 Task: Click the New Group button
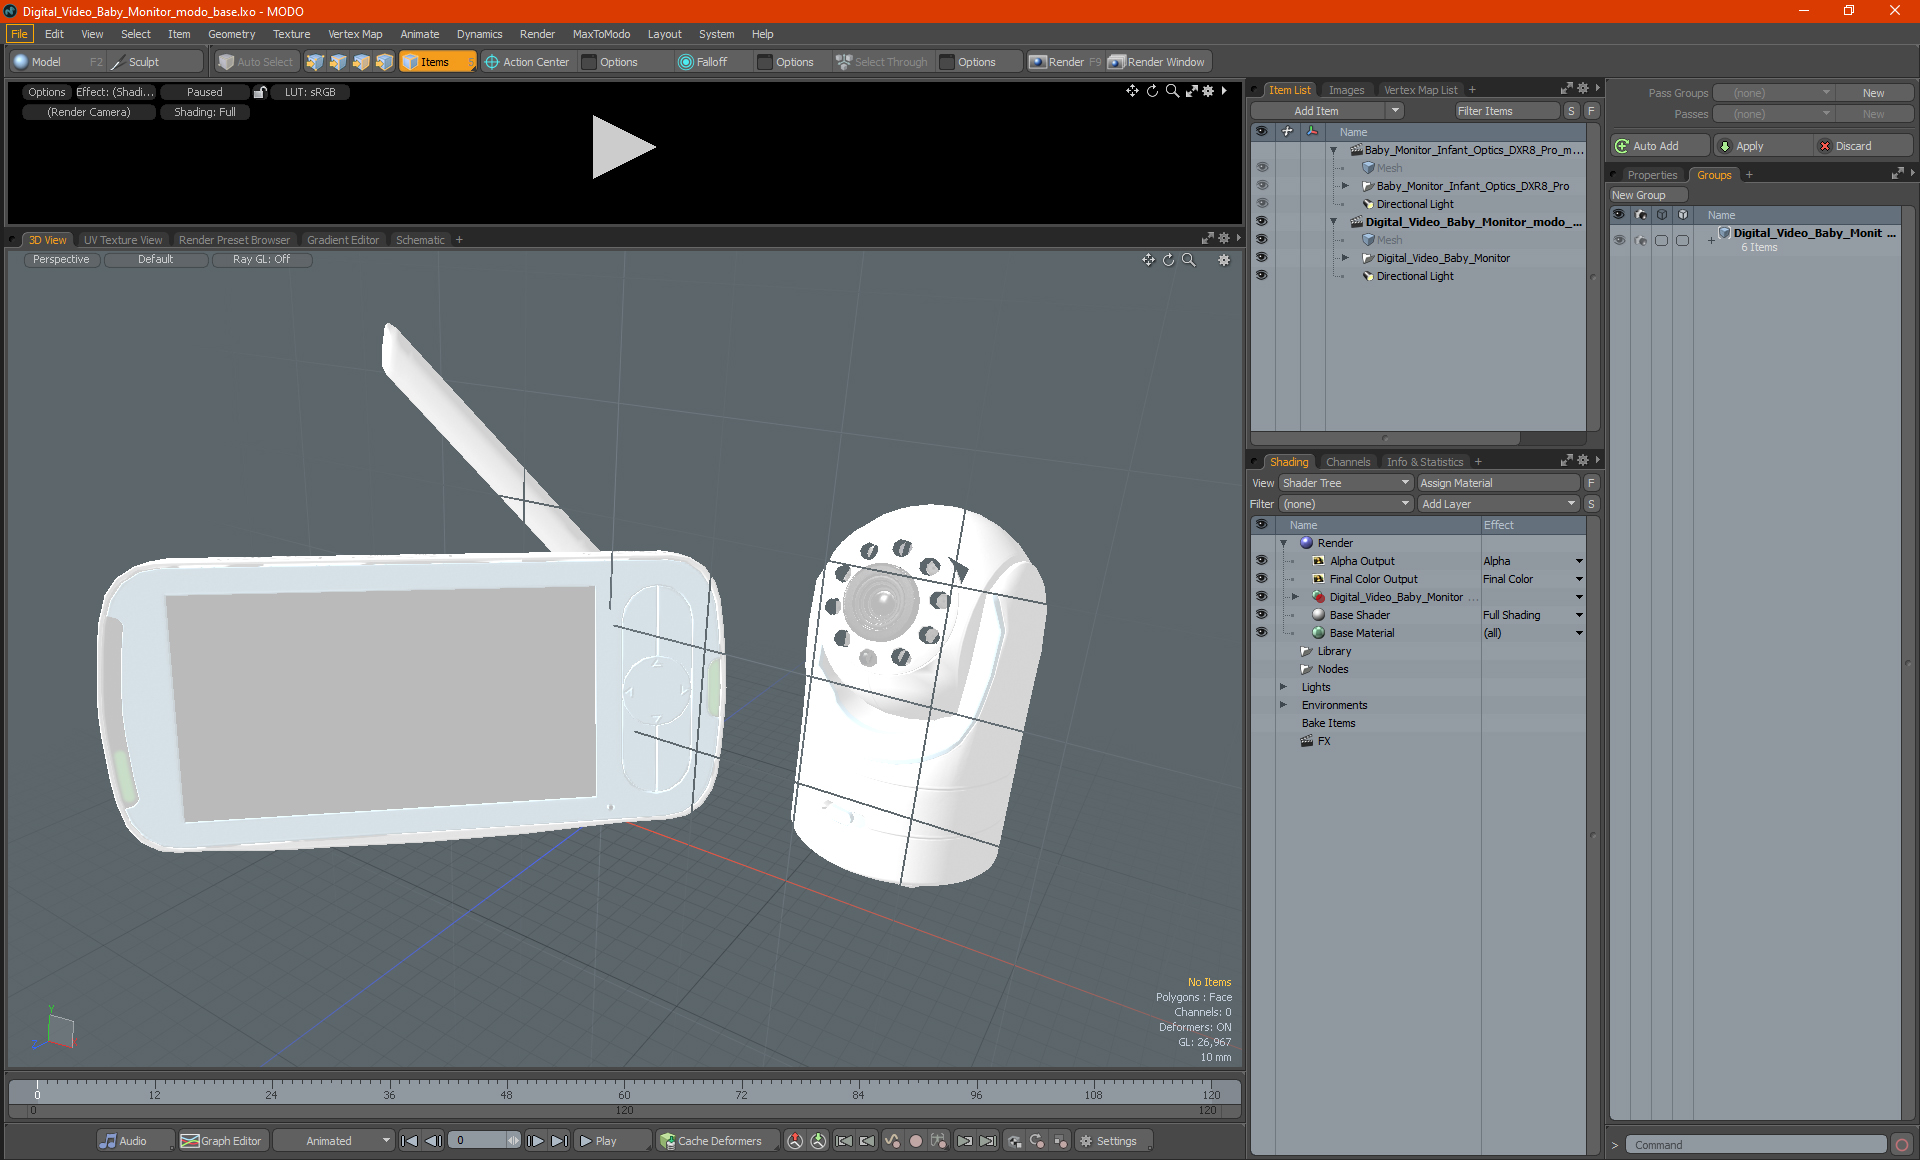click(x=1648, y=195)
